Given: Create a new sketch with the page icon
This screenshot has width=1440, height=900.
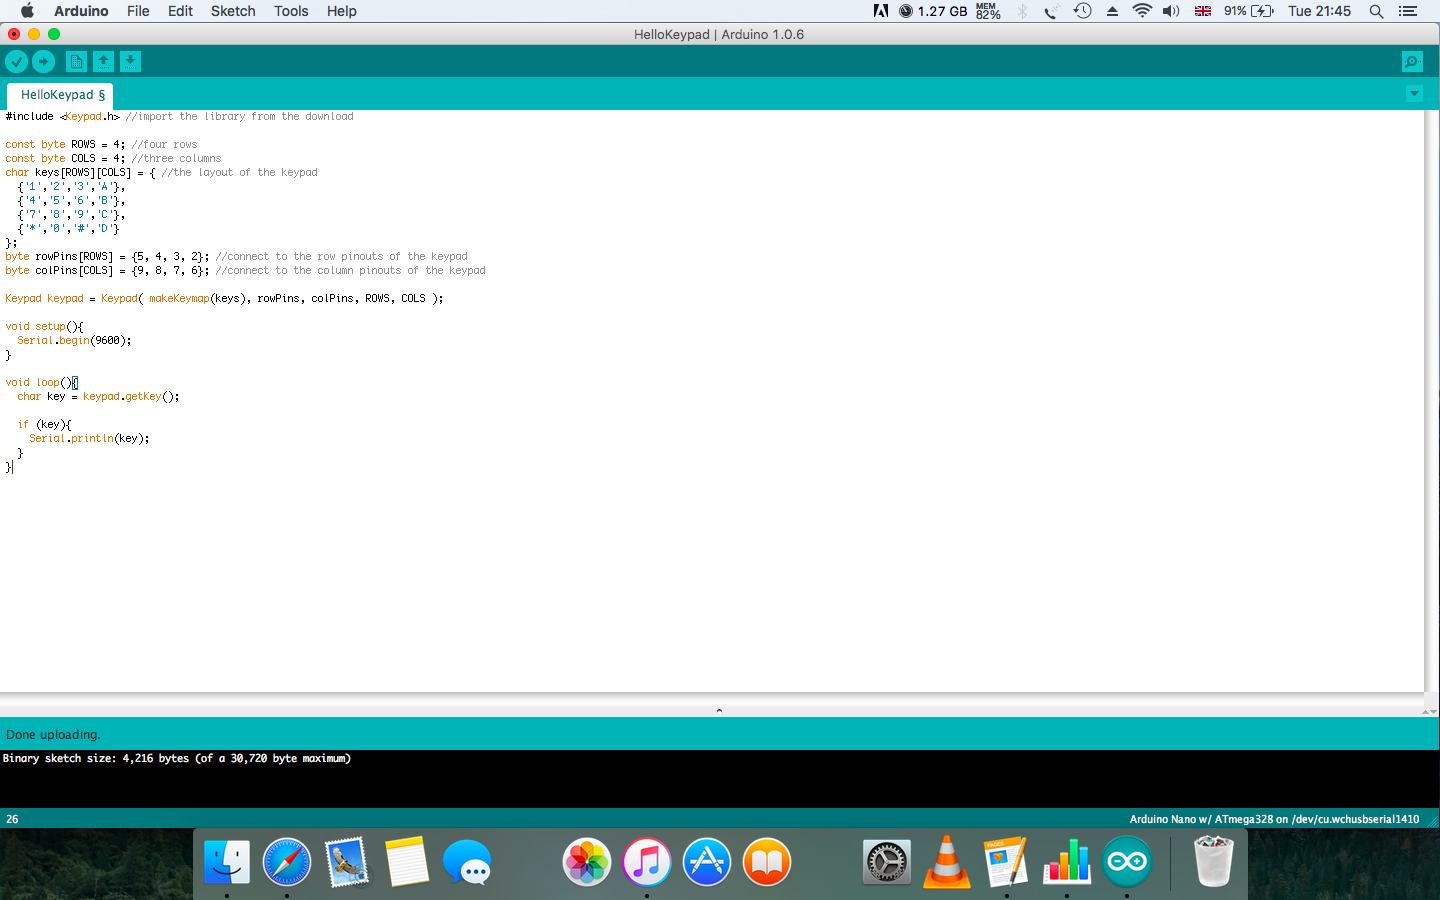Looking at the screenshot, I should [x=76, y=62].
